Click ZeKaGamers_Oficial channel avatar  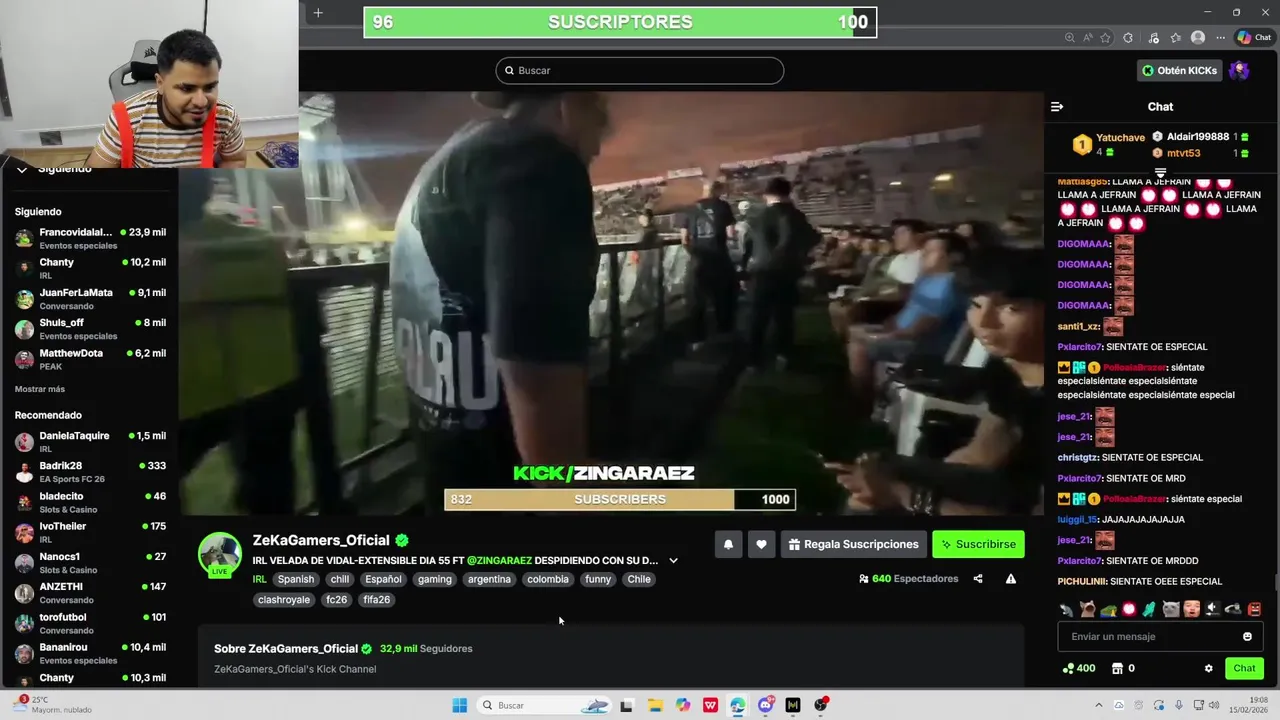click(x=219, y=554)
